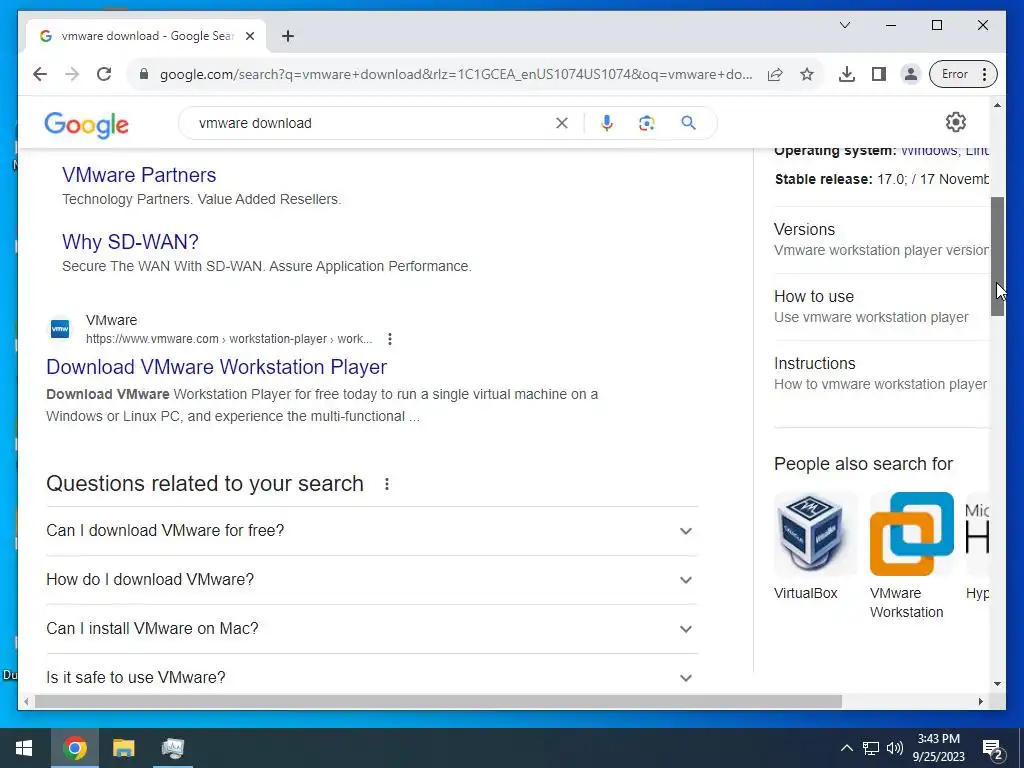Viewport: 1024px width, 768px height.
Task: Show hidden tray icons chevron
Action: 846,748
